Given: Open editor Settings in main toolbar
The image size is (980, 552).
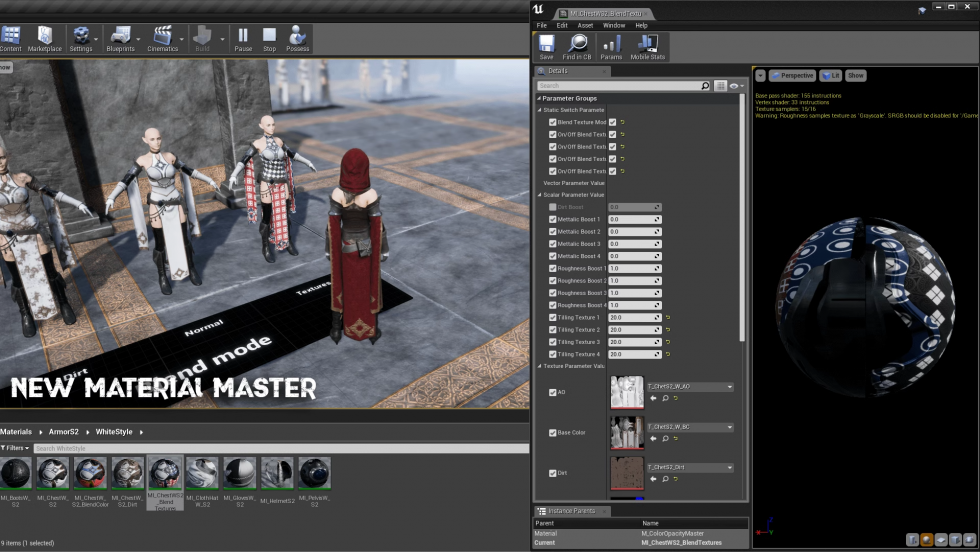Looking at the screenshot, I should click(81, 39).
